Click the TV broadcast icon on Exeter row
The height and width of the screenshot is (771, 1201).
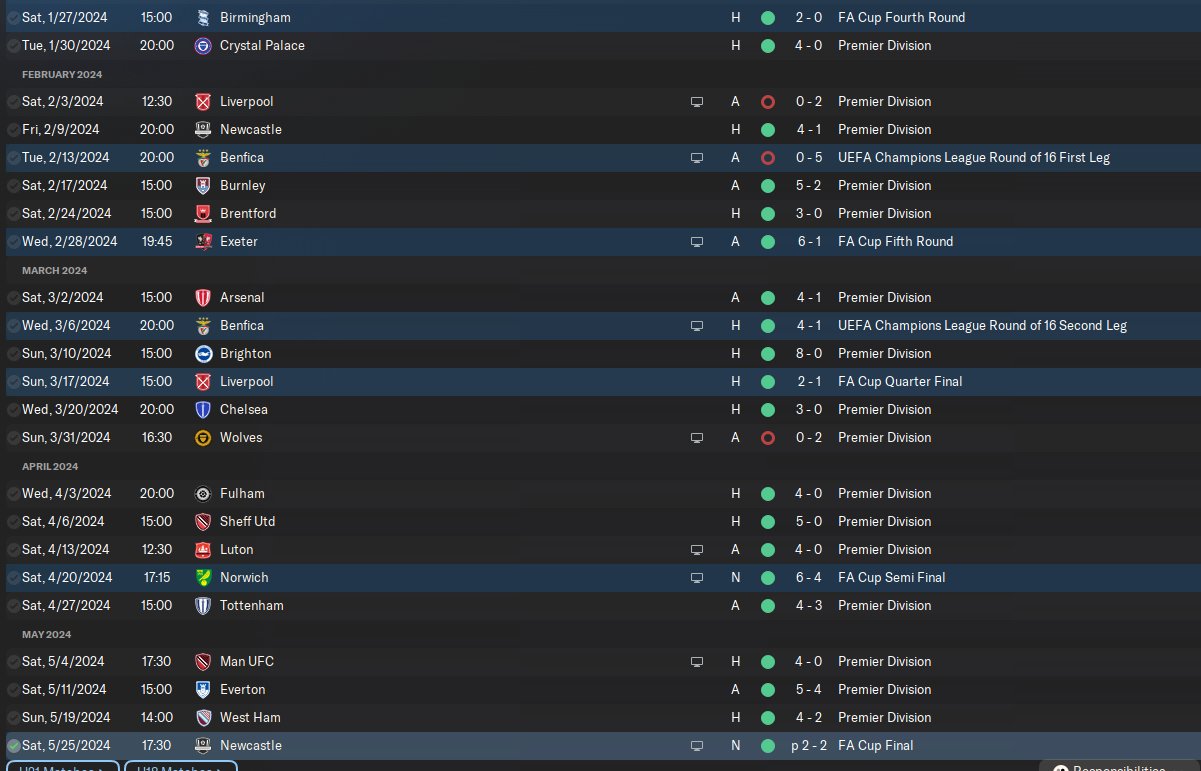697,241
